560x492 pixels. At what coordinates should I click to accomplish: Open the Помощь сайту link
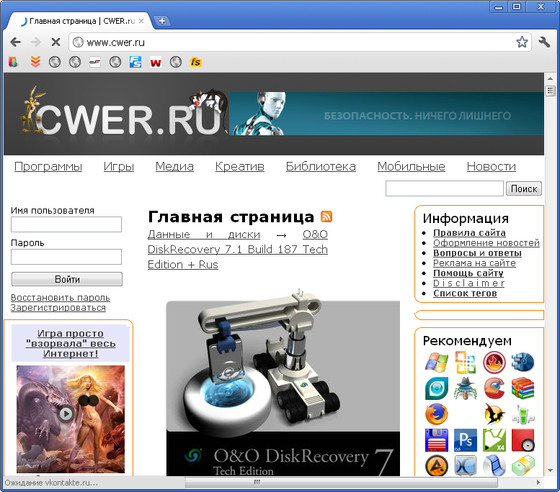point(468,273)
